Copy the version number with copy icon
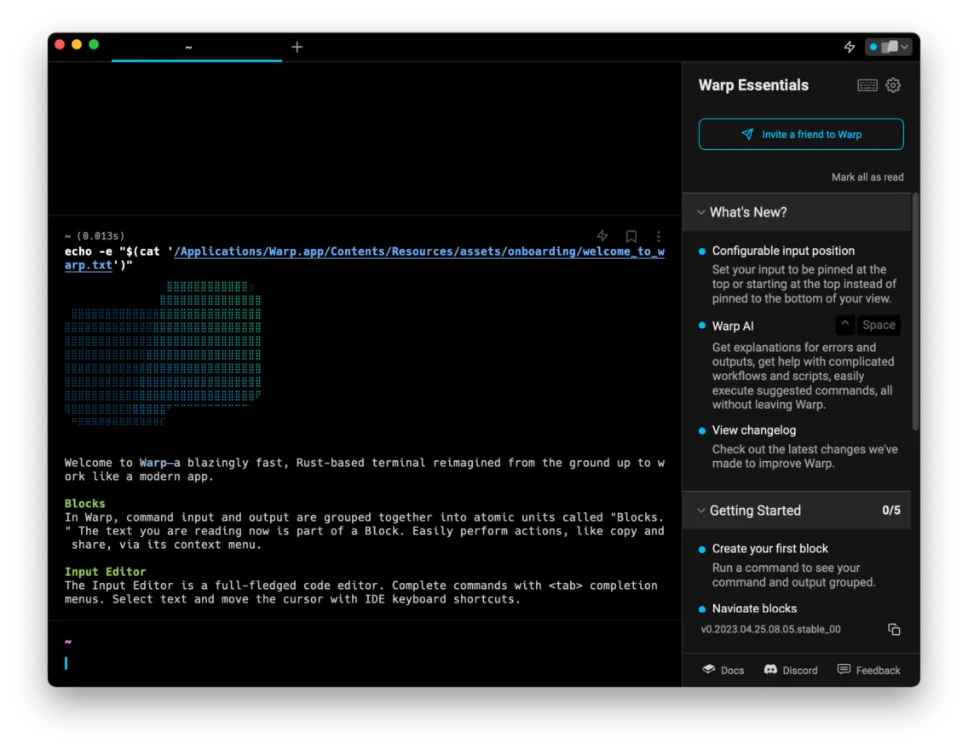Screen dimensions: 968x750 894,630
